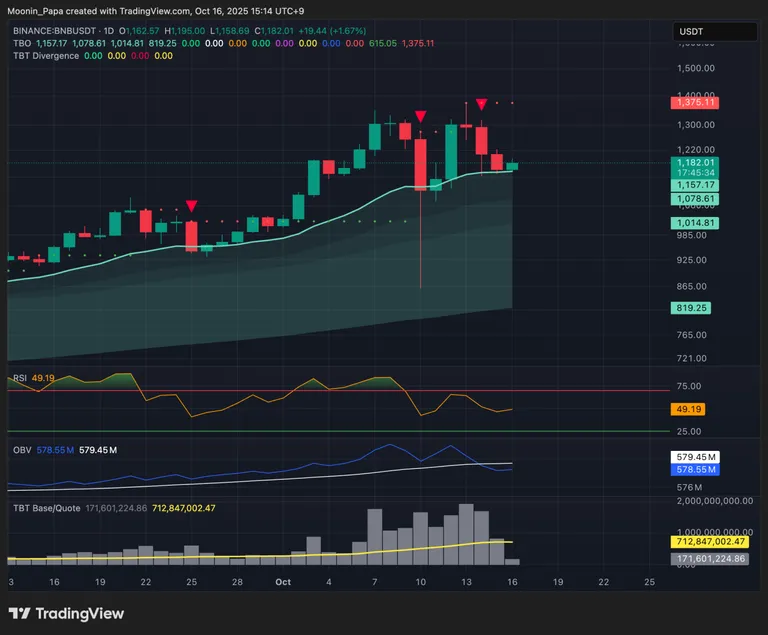Viewport: 768px width, 635px height.
Task: Click the Oct label on the time axis
Action: point(282,581)
